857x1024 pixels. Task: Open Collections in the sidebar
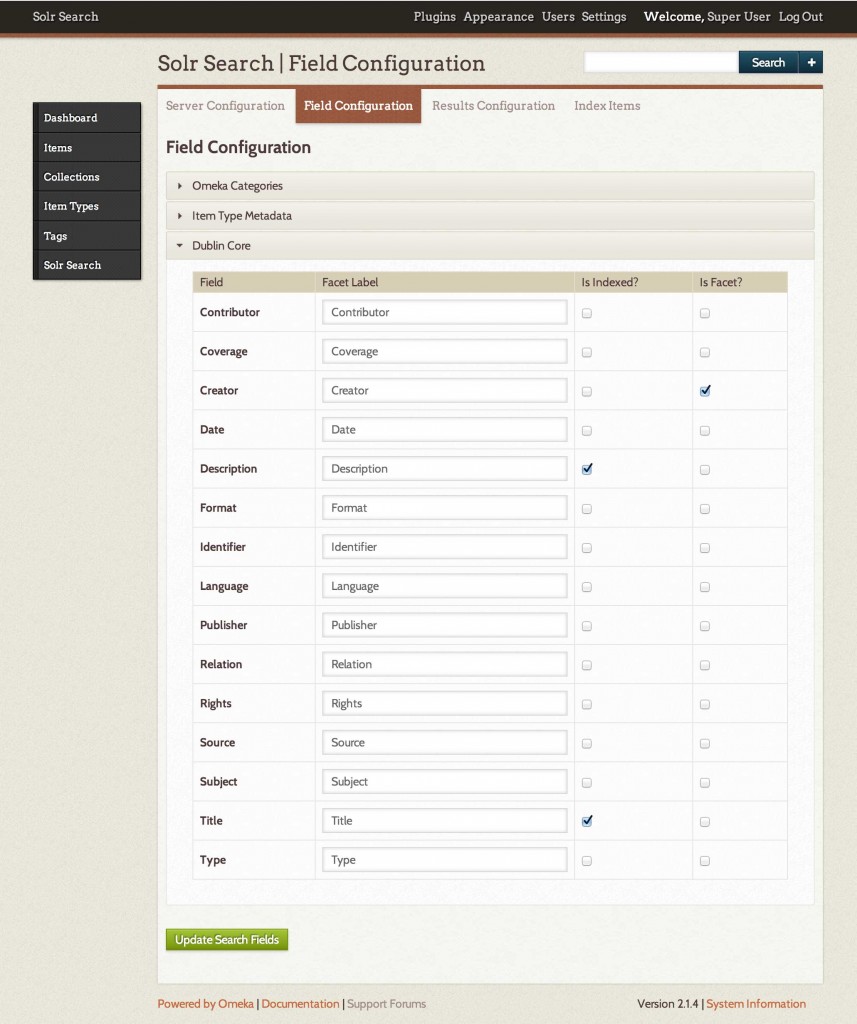(87, 177)
